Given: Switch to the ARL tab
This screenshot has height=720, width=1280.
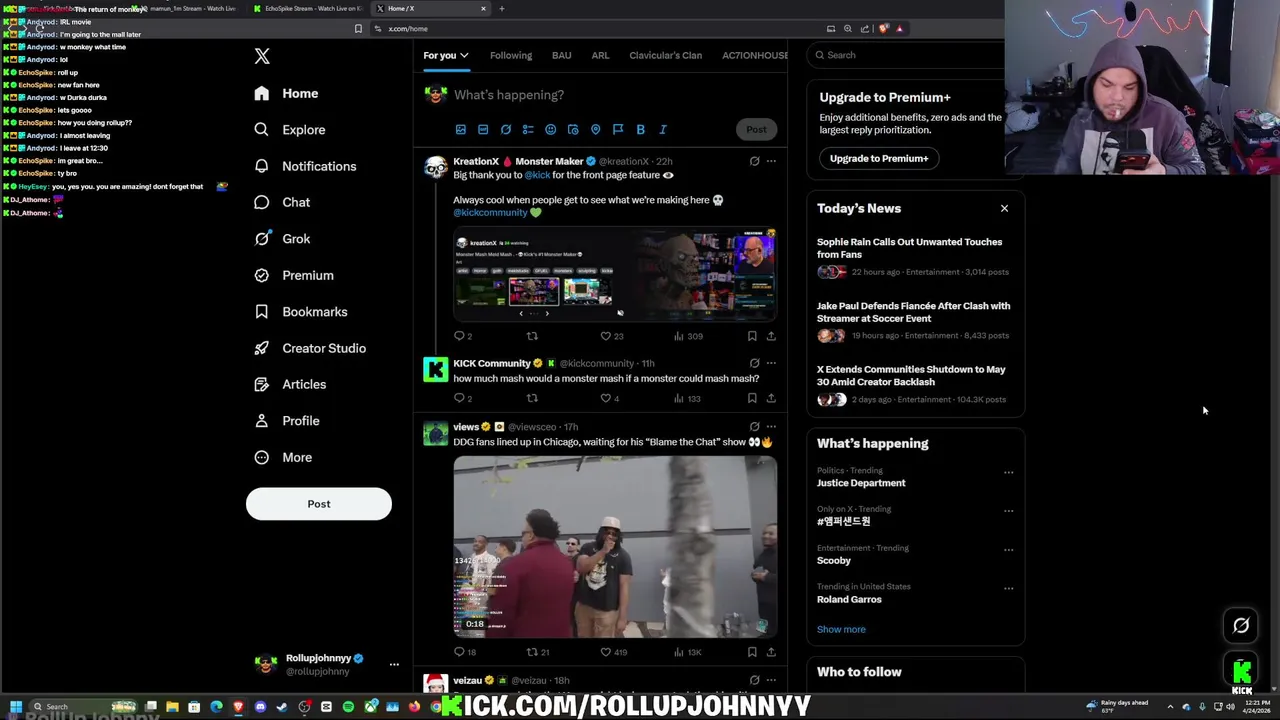Looking at the screenshot, I should pos(600,55).
